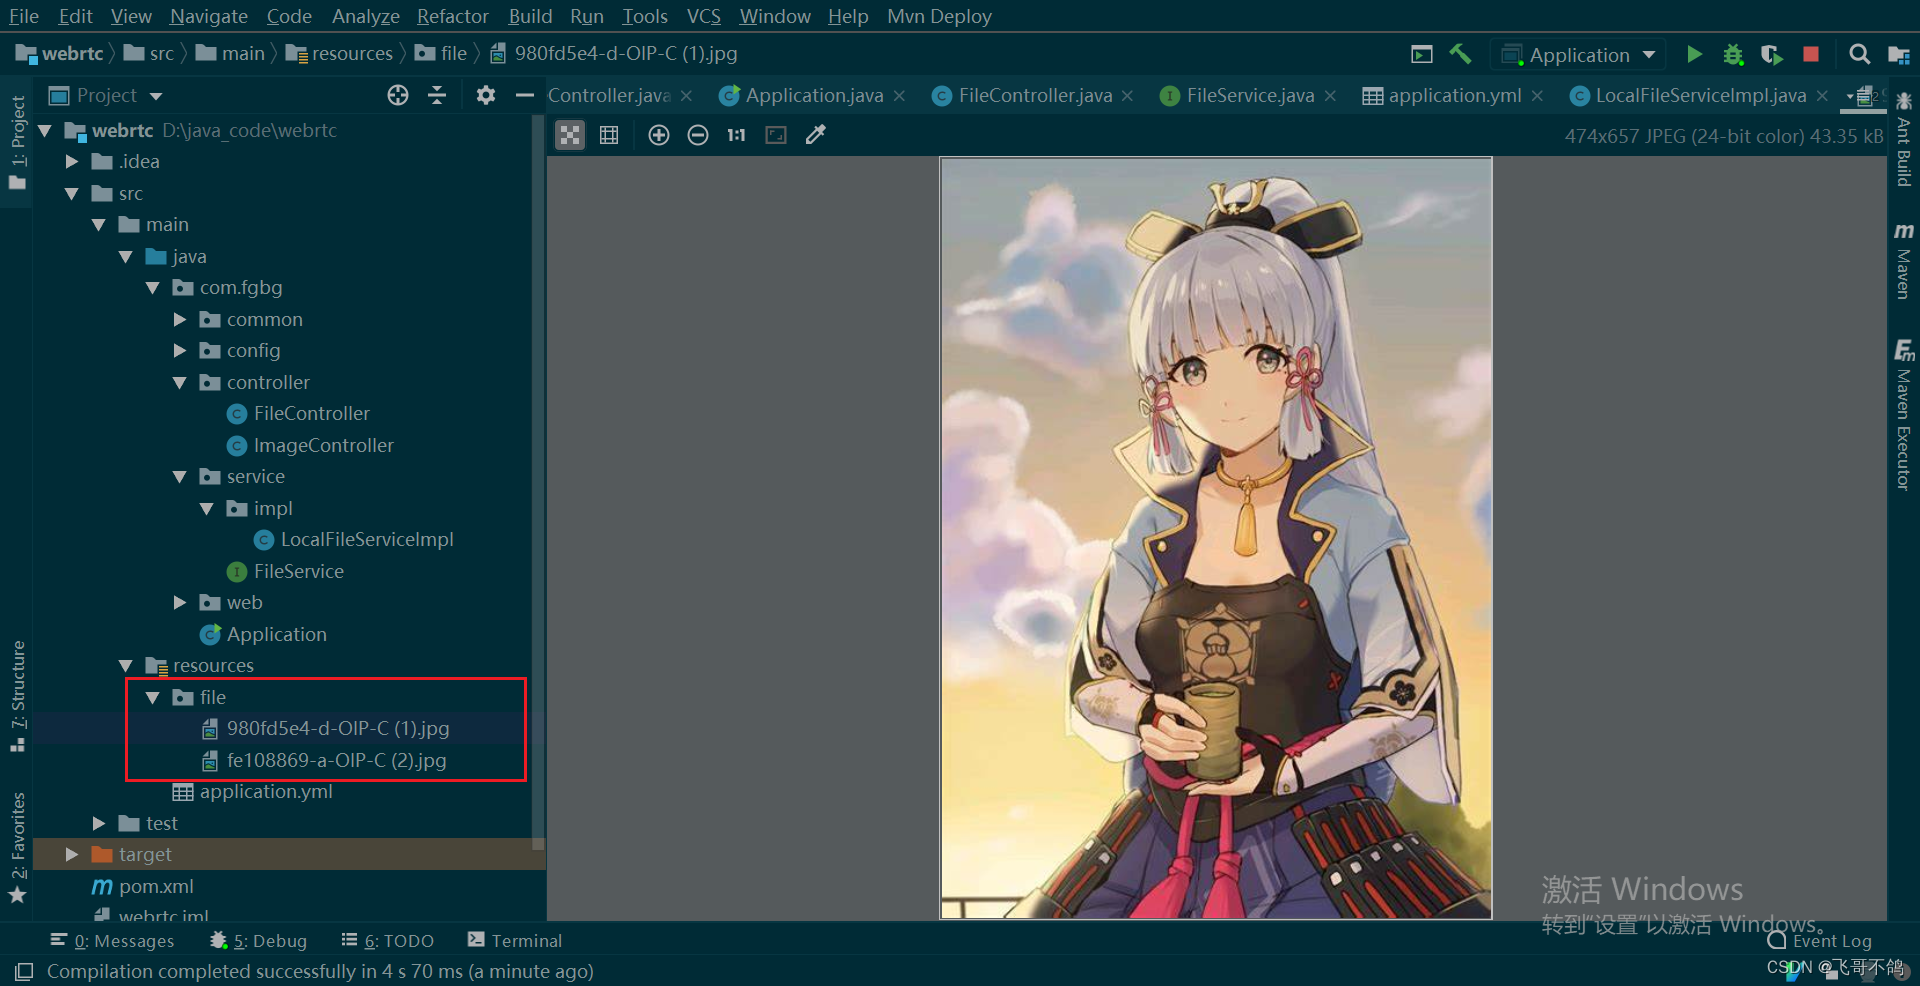The height and width of the screenshot is (986, 1920).
Task: Switch to Application.java tab
Action: pyautogui.click(x=814, y=95)
